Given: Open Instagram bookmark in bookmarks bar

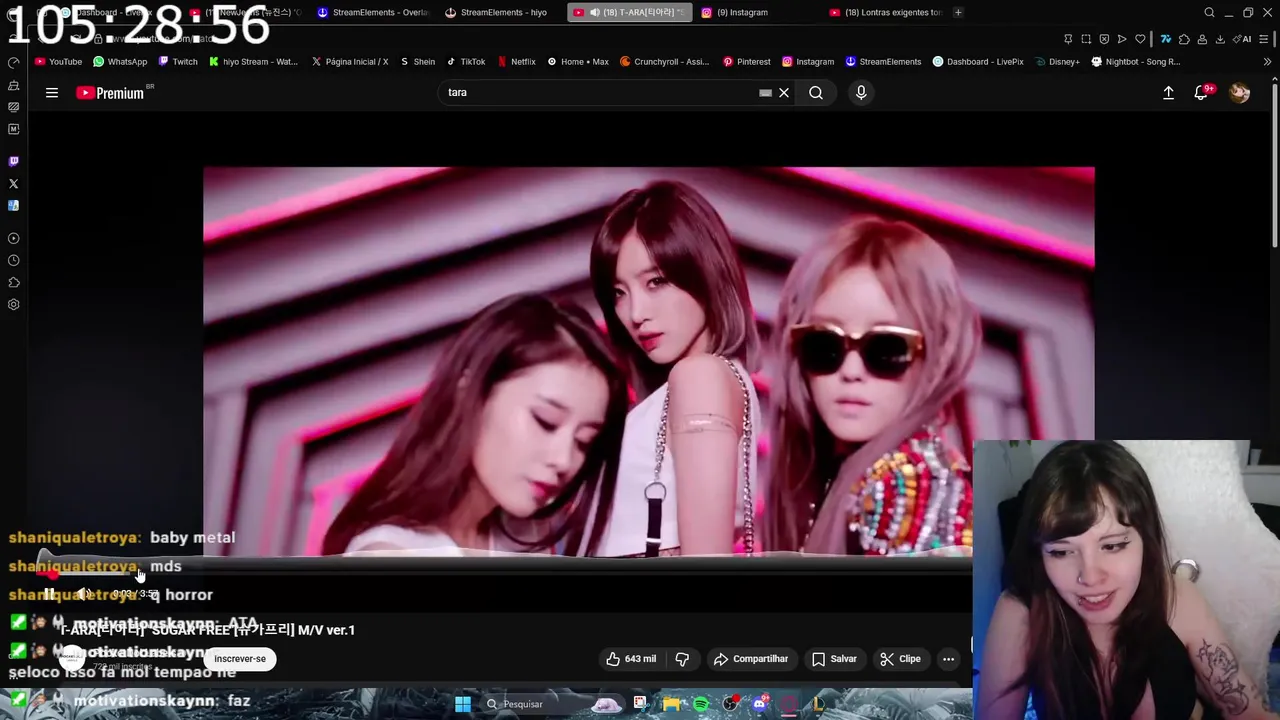Looking at the screenshot, I should tap(808, 61).
